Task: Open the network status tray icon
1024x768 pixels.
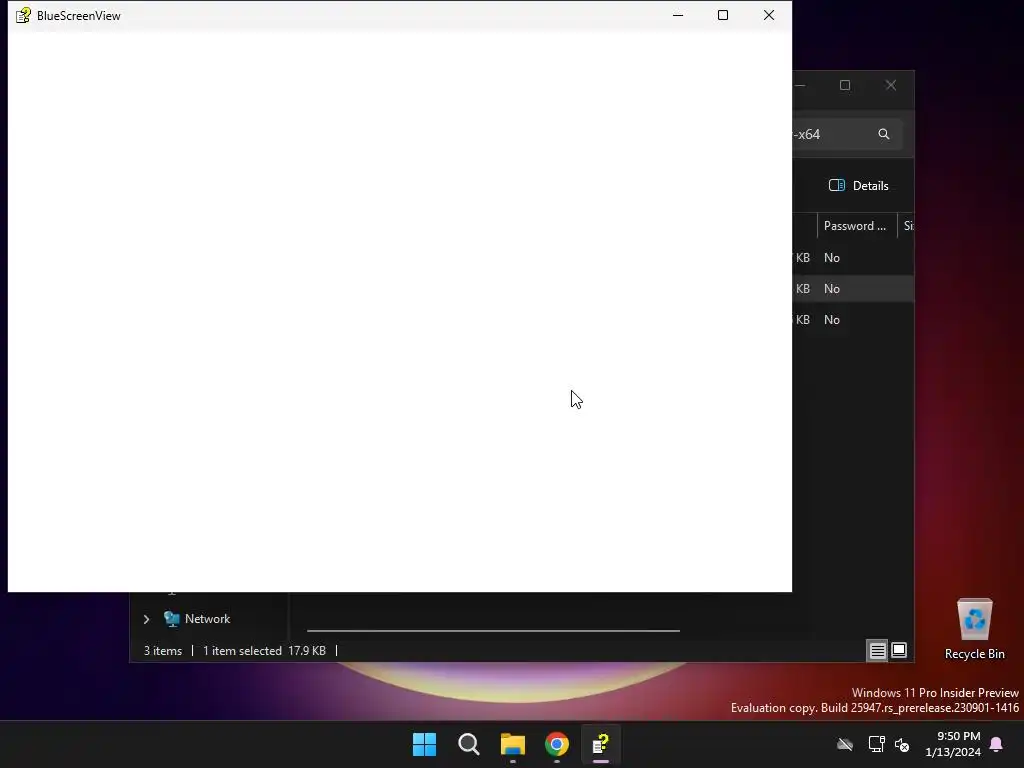Action: [x=876, y=744]
